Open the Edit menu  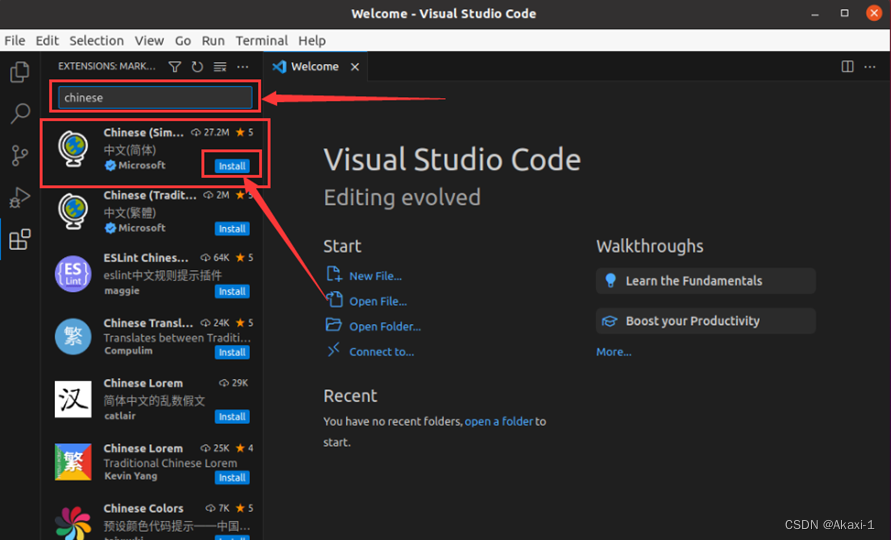(x=47, y=41)
